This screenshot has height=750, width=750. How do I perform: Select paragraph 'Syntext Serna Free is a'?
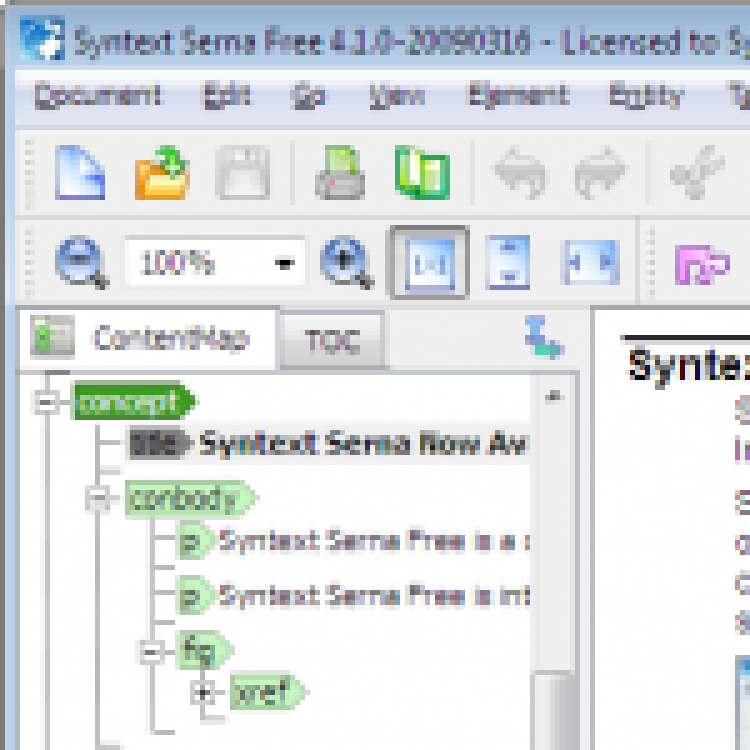[354, 541]
